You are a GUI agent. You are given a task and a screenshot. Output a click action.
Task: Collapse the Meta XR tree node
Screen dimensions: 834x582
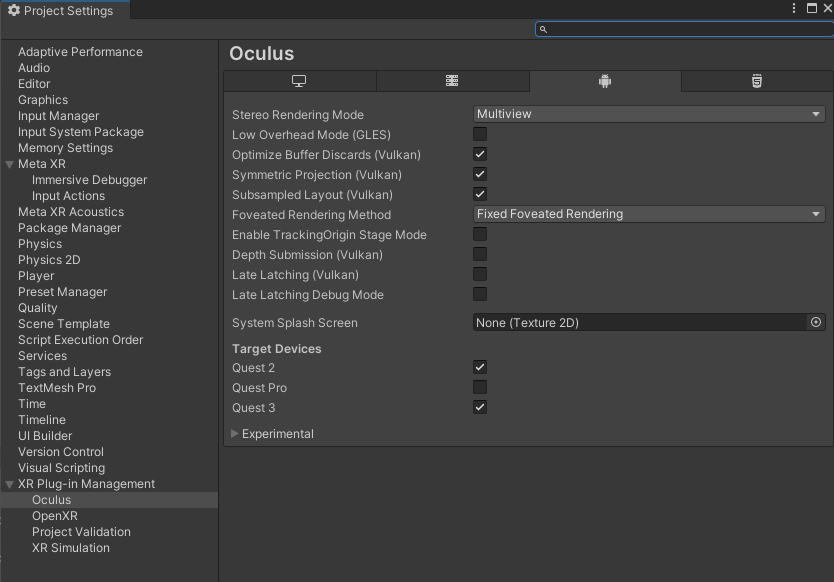(x=10, y=164)
